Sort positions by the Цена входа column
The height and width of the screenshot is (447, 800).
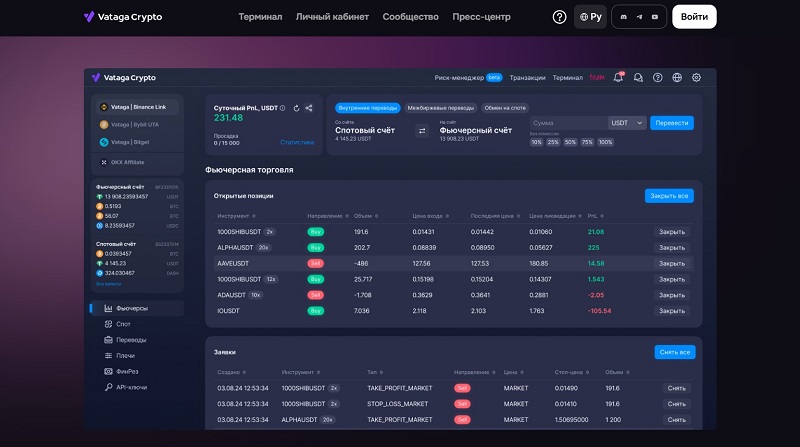pos(431,216)
